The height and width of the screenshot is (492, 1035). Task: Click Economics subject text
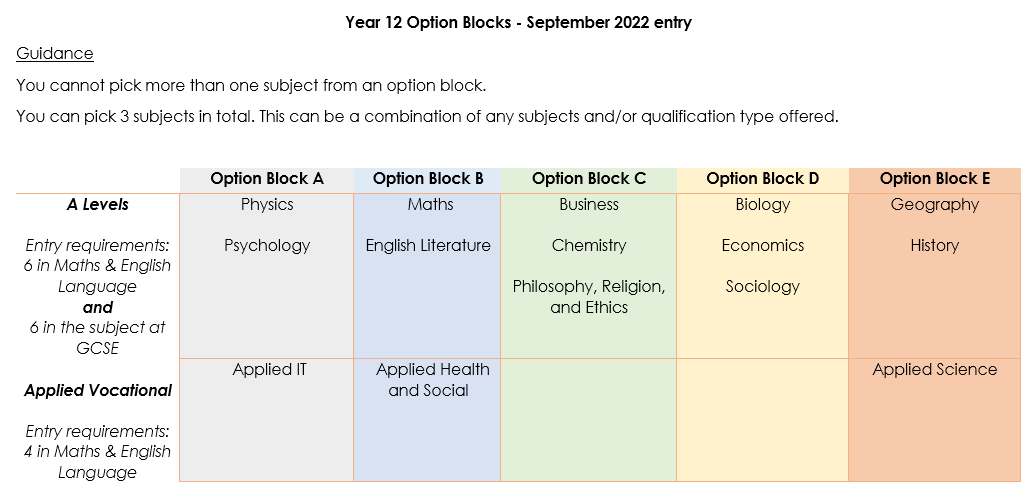(762, 246)
